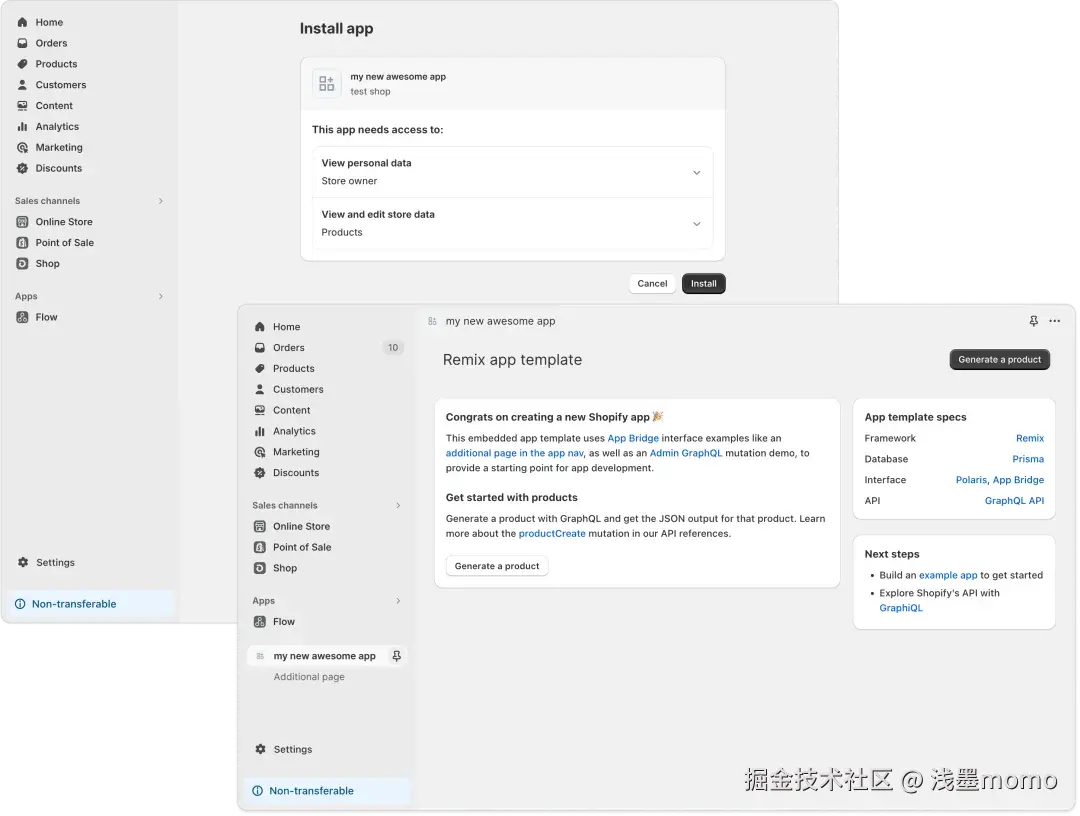
Task: Click Point of Sale icon in back window
Action: coord(22,242)
